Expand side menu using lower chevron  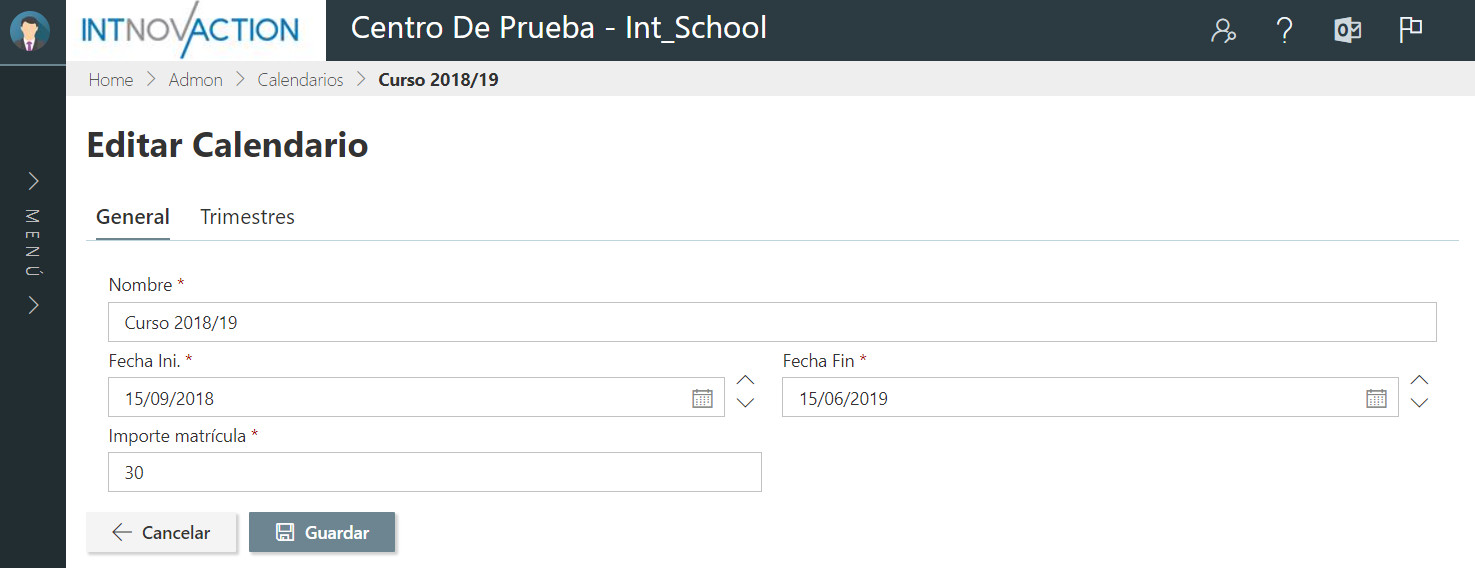(33, 305)
